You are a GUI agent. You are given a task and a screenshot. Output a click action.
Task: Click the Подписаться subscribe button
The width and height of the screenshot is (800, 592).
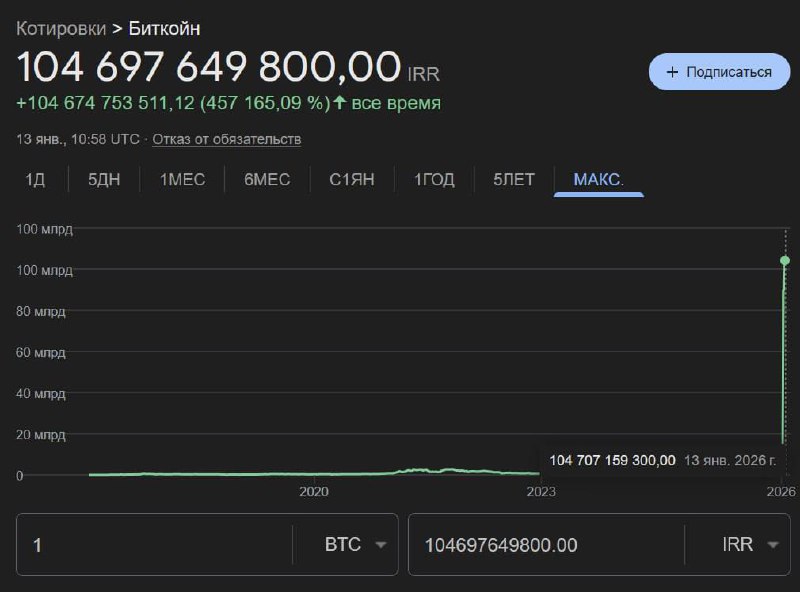(x=719, y=72)
